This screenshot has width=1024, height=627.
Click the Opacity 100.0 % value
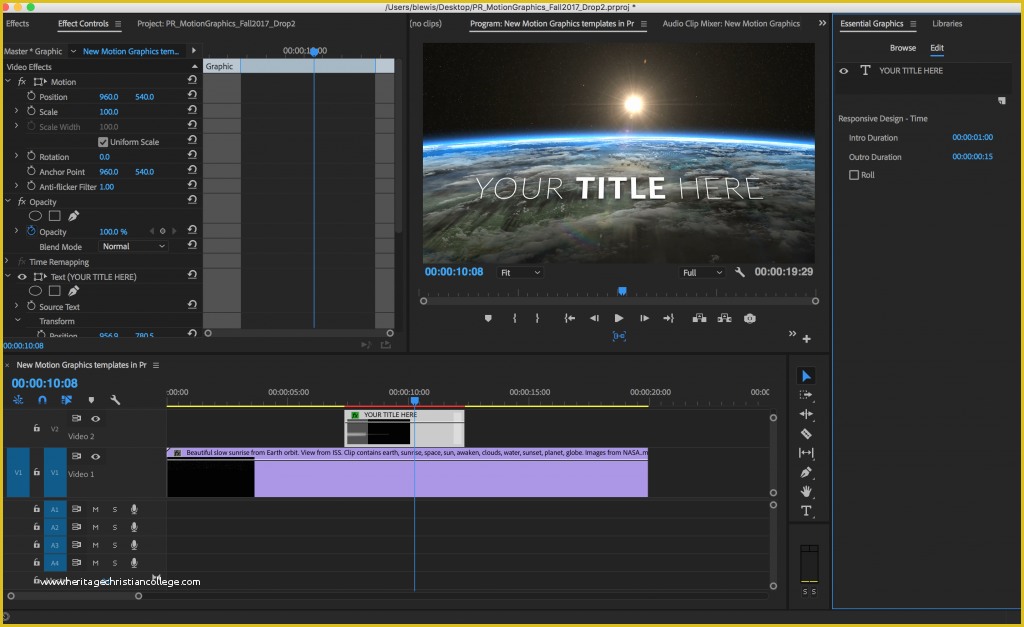pos(113,232)
